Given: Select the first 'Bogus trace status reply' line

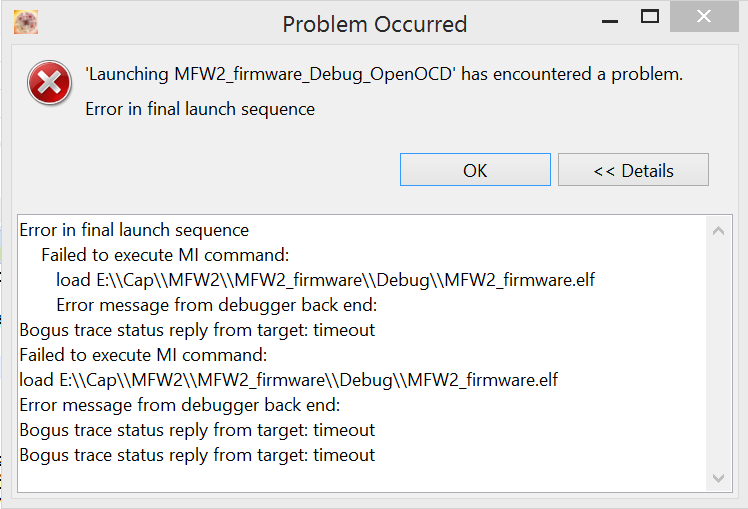Looking at the screenshot, I should 197,330.
